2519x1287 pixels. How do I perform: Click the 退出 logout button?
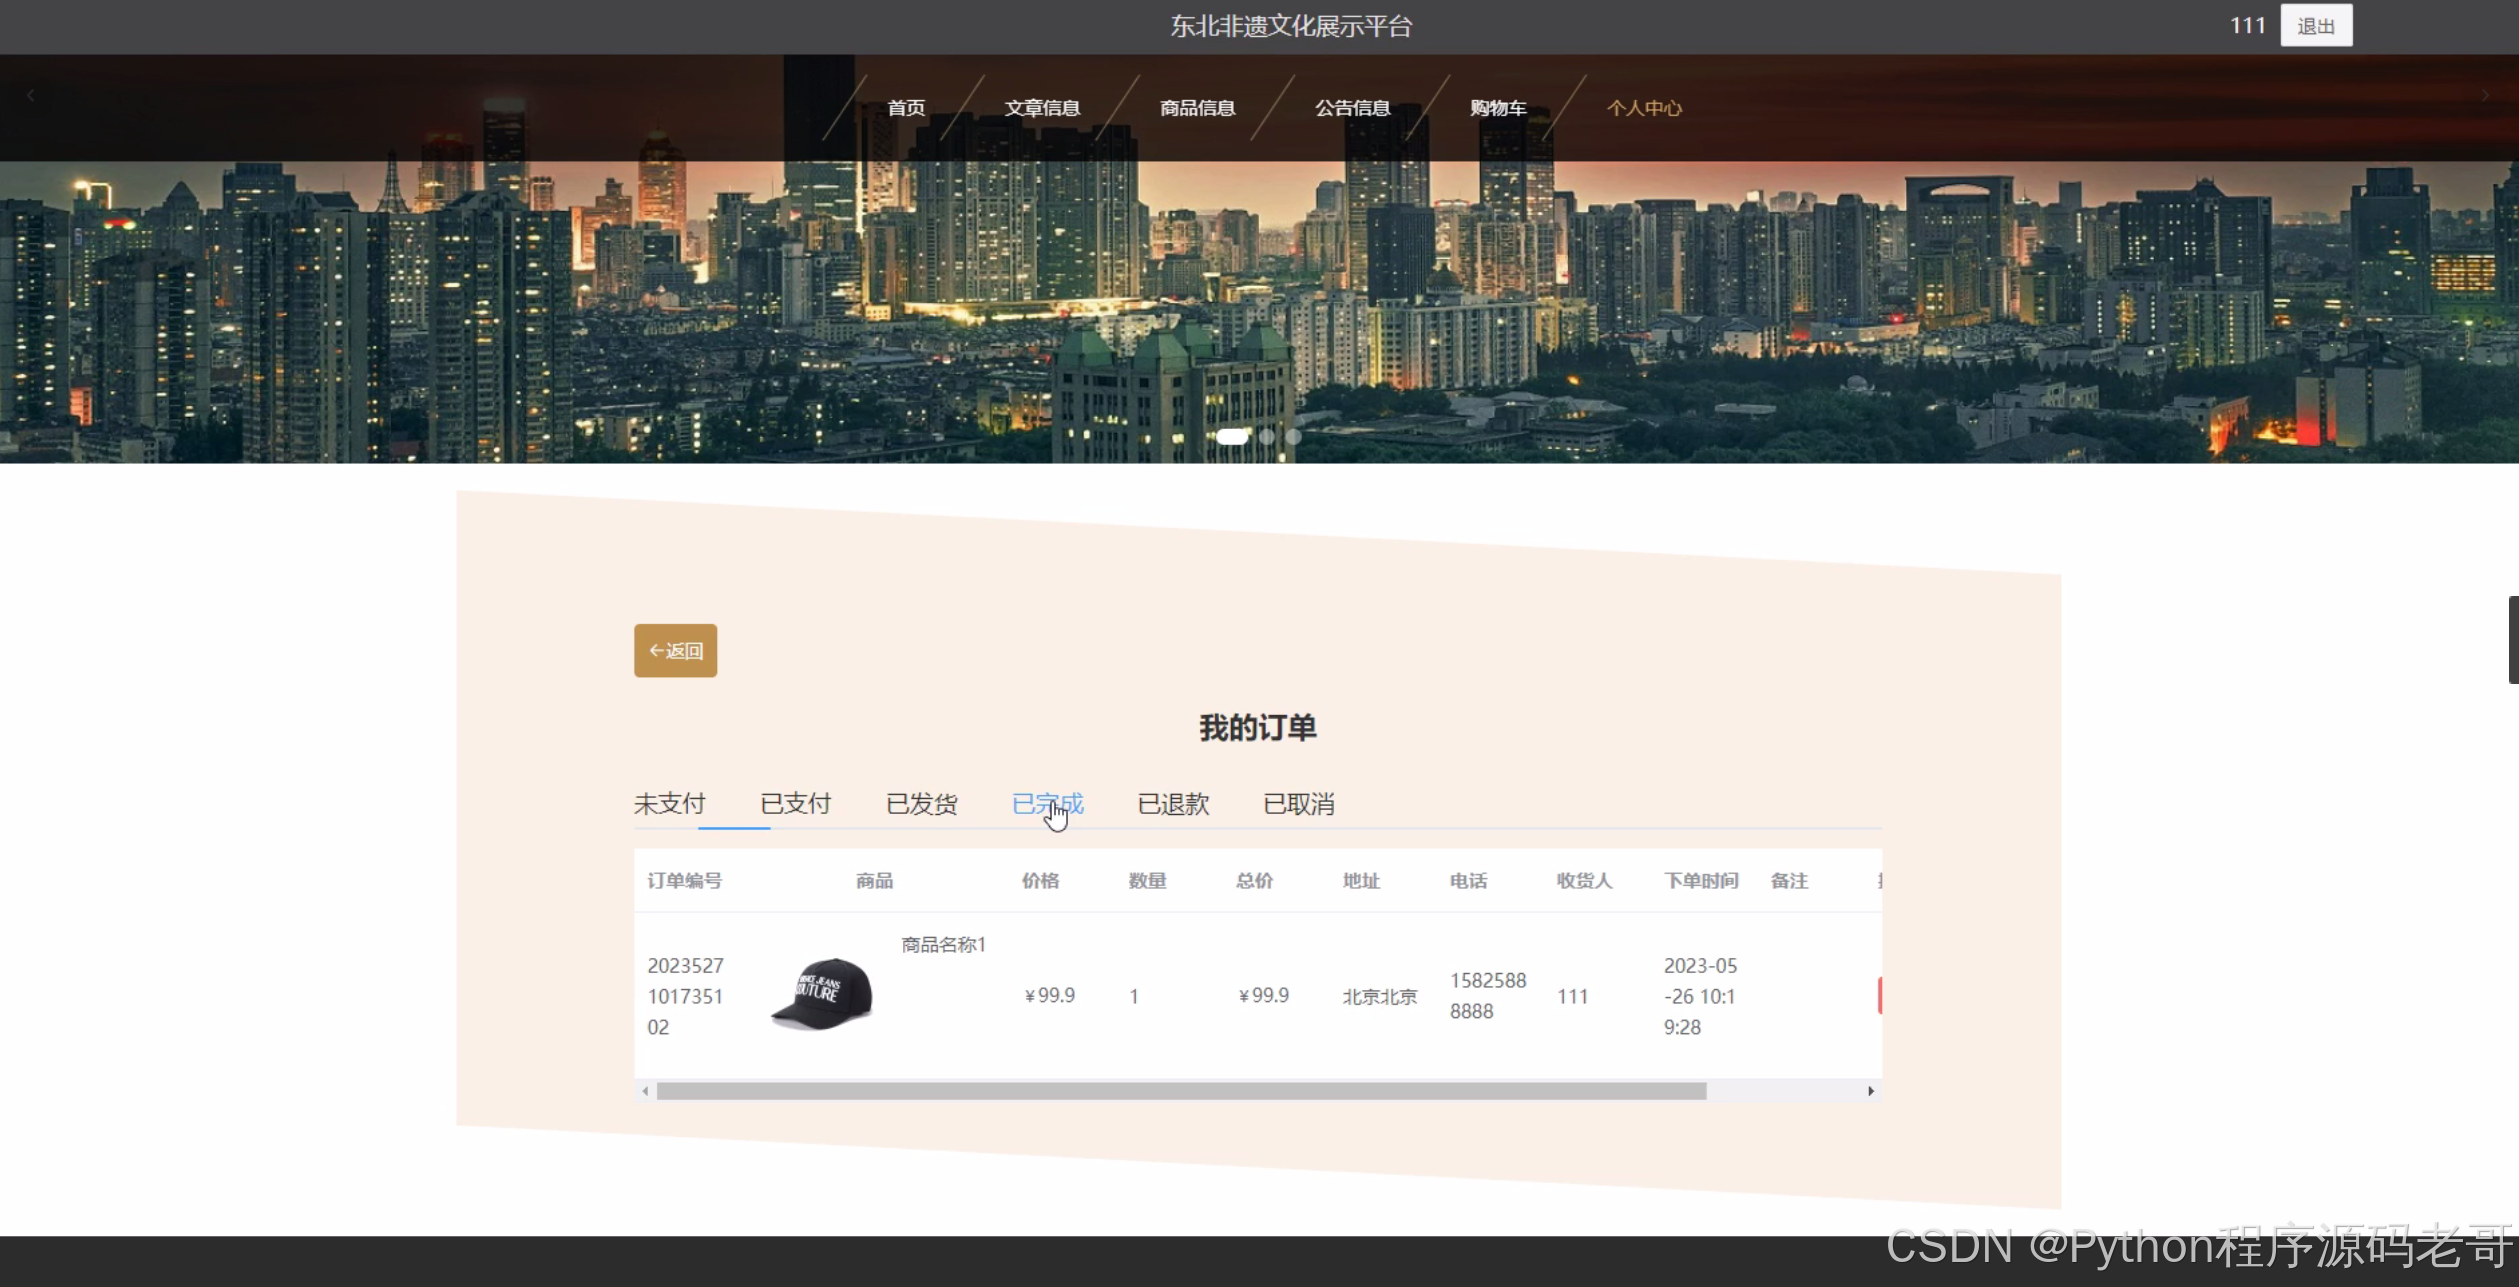click(2315, 26)
